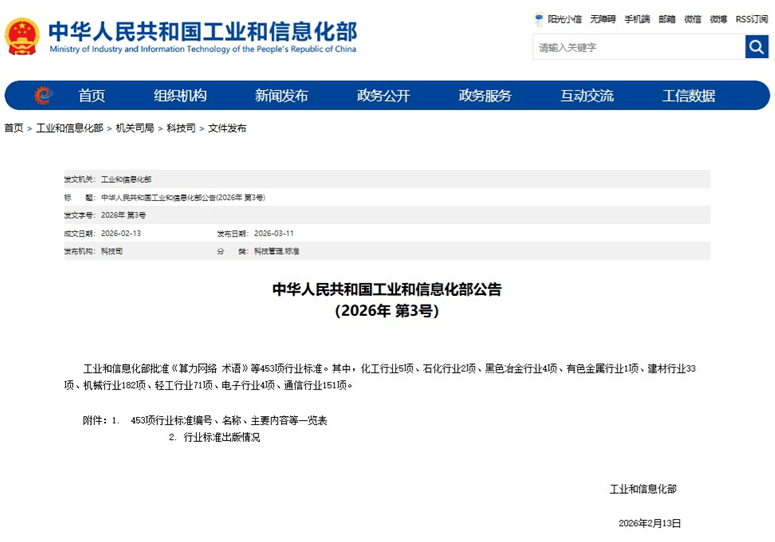Viewport: 775px width, 542px height.
Task: Click the national emblem logo
Action: [22, 37]
